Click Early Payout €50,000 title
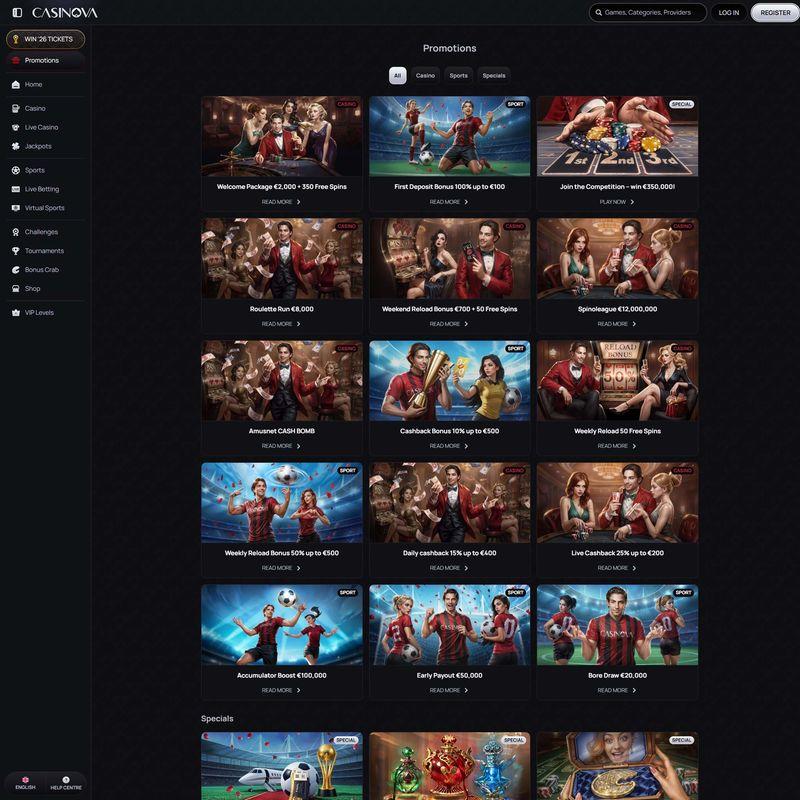Image resolution: width=800 pixels, height=800 pixels. [x=449, y=676]
